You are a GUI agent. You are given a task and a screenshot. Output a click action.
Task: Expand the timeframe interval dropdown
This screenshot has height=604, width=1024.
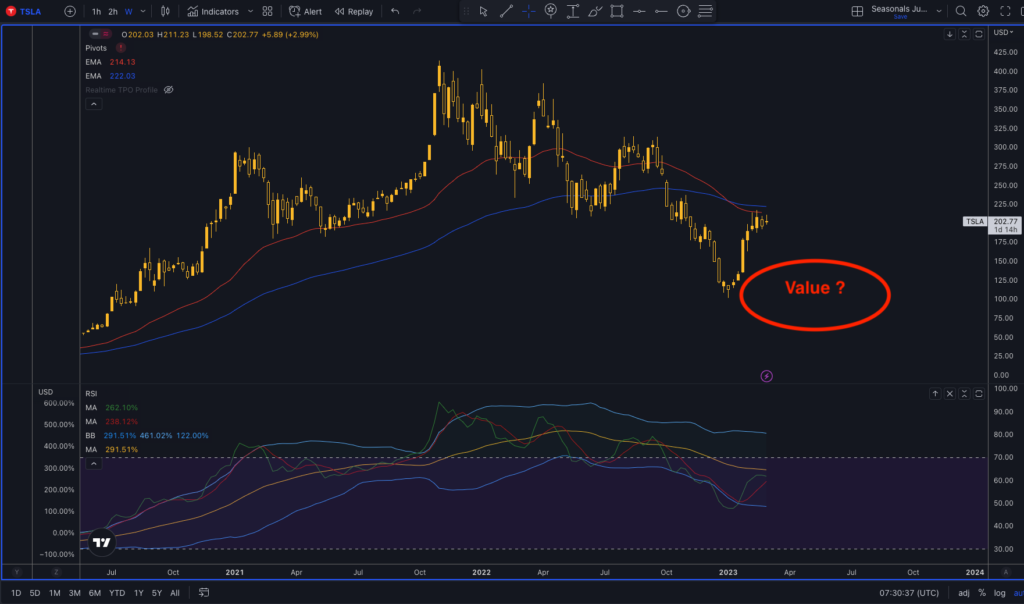(144, 11)
